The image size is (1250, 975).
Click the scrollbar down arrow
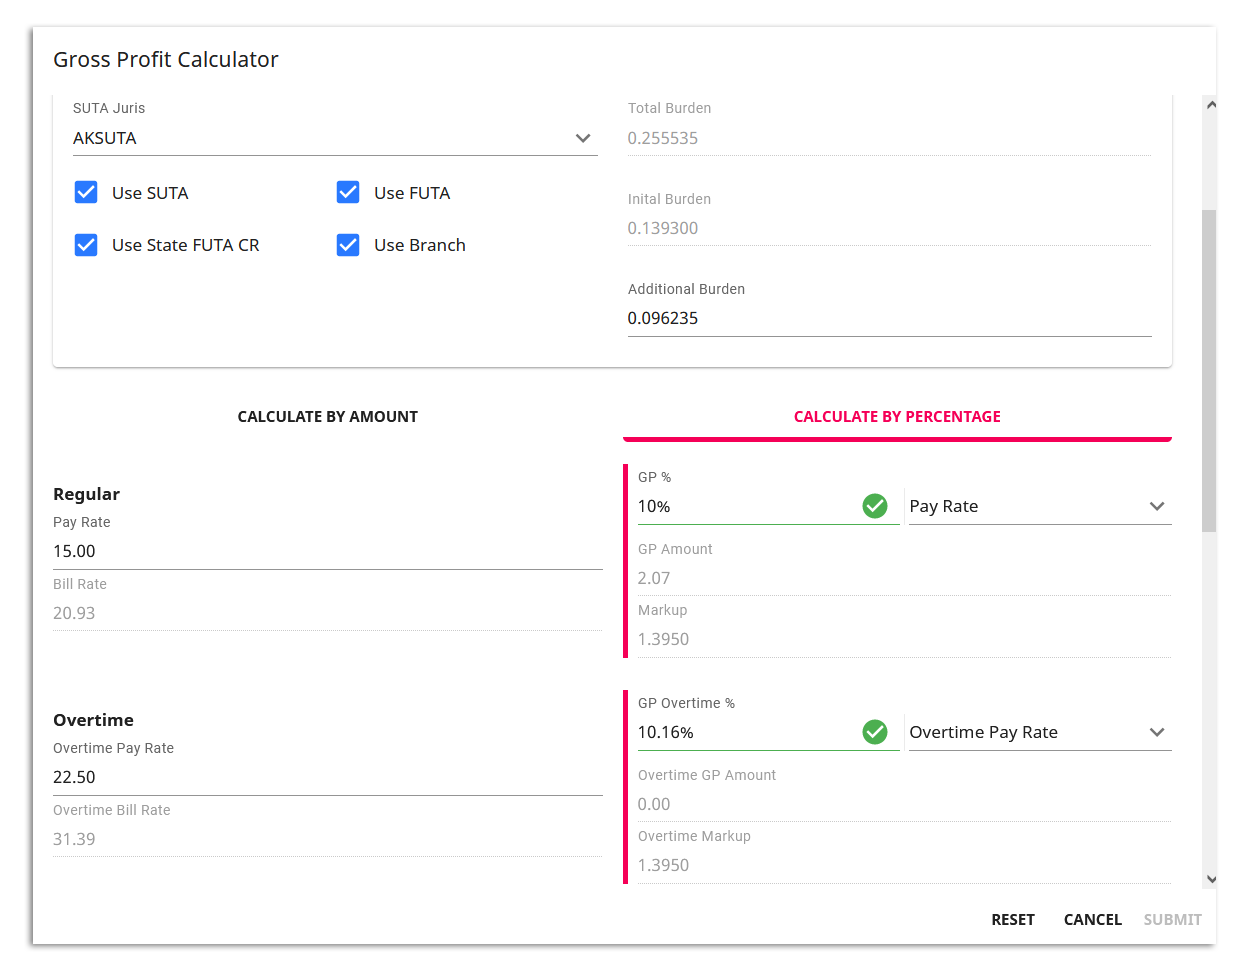(x=1210, y=880)
